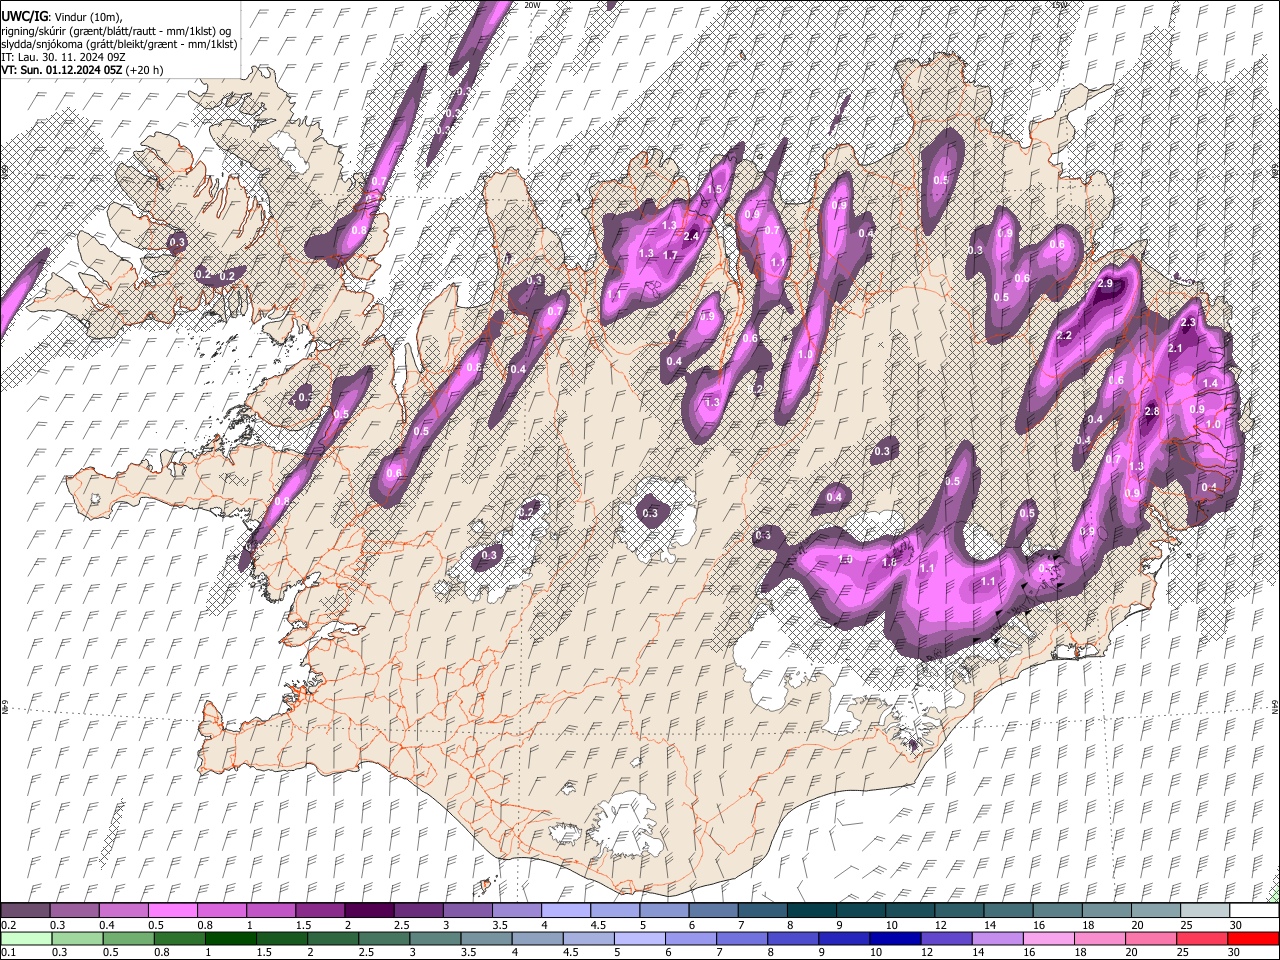The width and height of the screenshot is (1280, 960).
Task: Click the 1.4 snowfall value on the map
Action: tap(1210, 384)
